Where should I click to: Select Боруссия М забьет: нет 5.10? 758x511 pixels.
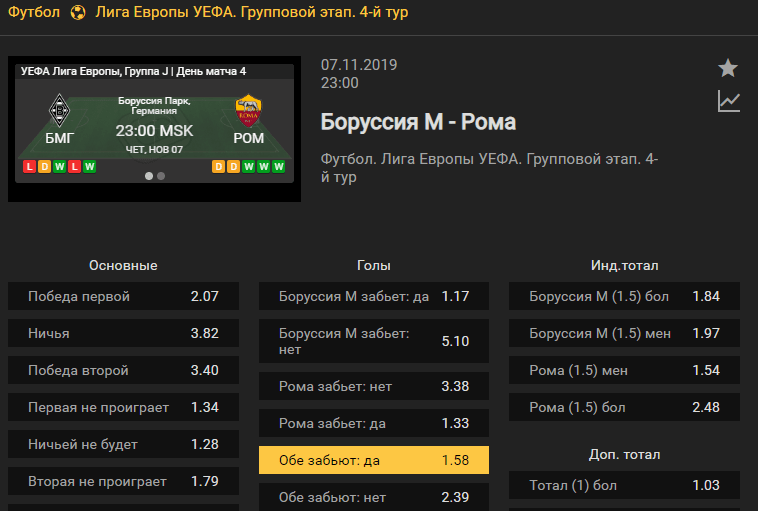click(374, 341)
